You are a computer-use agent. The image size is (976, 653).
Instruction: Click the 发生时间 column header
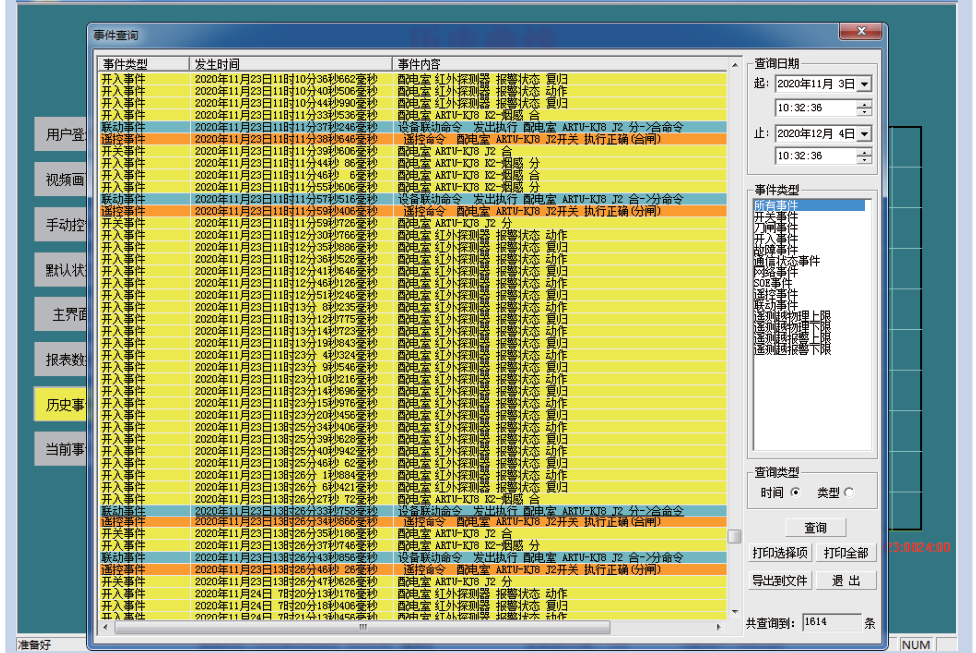click(x=290, y=64)
